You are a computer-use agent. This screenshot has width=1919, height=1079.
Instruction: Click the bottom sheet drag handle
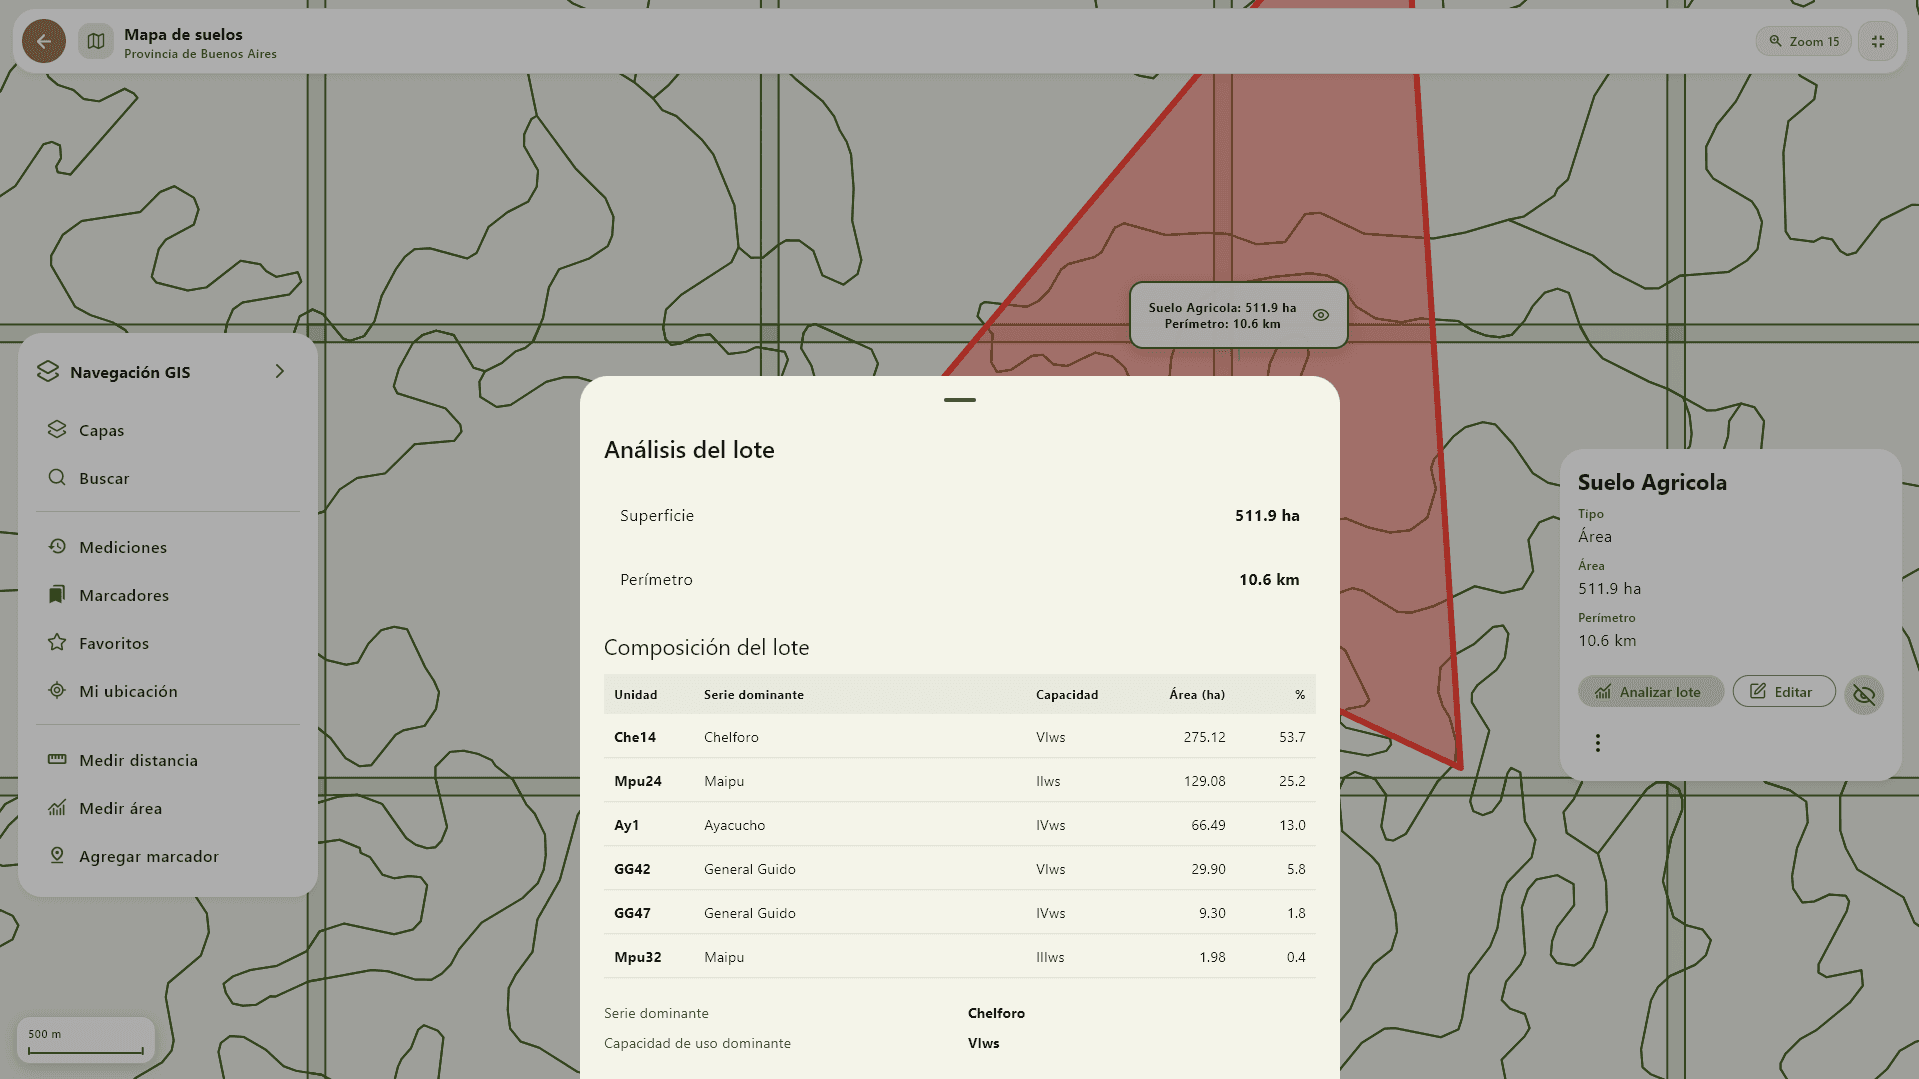click(960, 400)
